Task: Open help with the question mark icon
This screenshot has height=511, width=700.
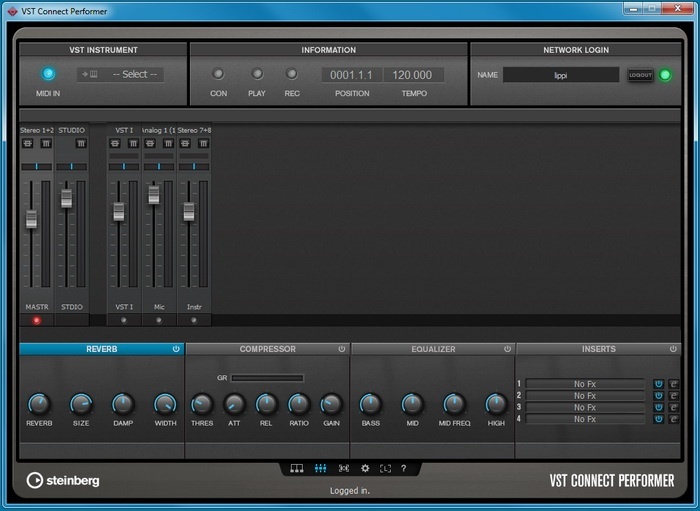Action: coord(404,468)
